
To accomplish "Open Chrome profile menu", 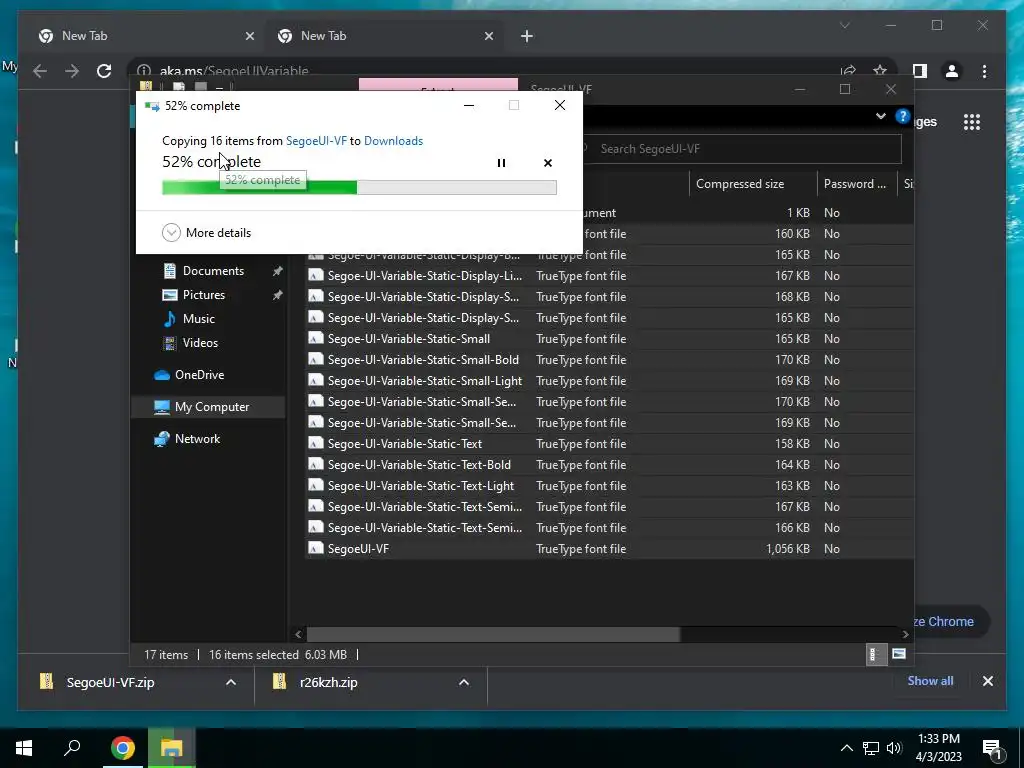I will [952, 71].
